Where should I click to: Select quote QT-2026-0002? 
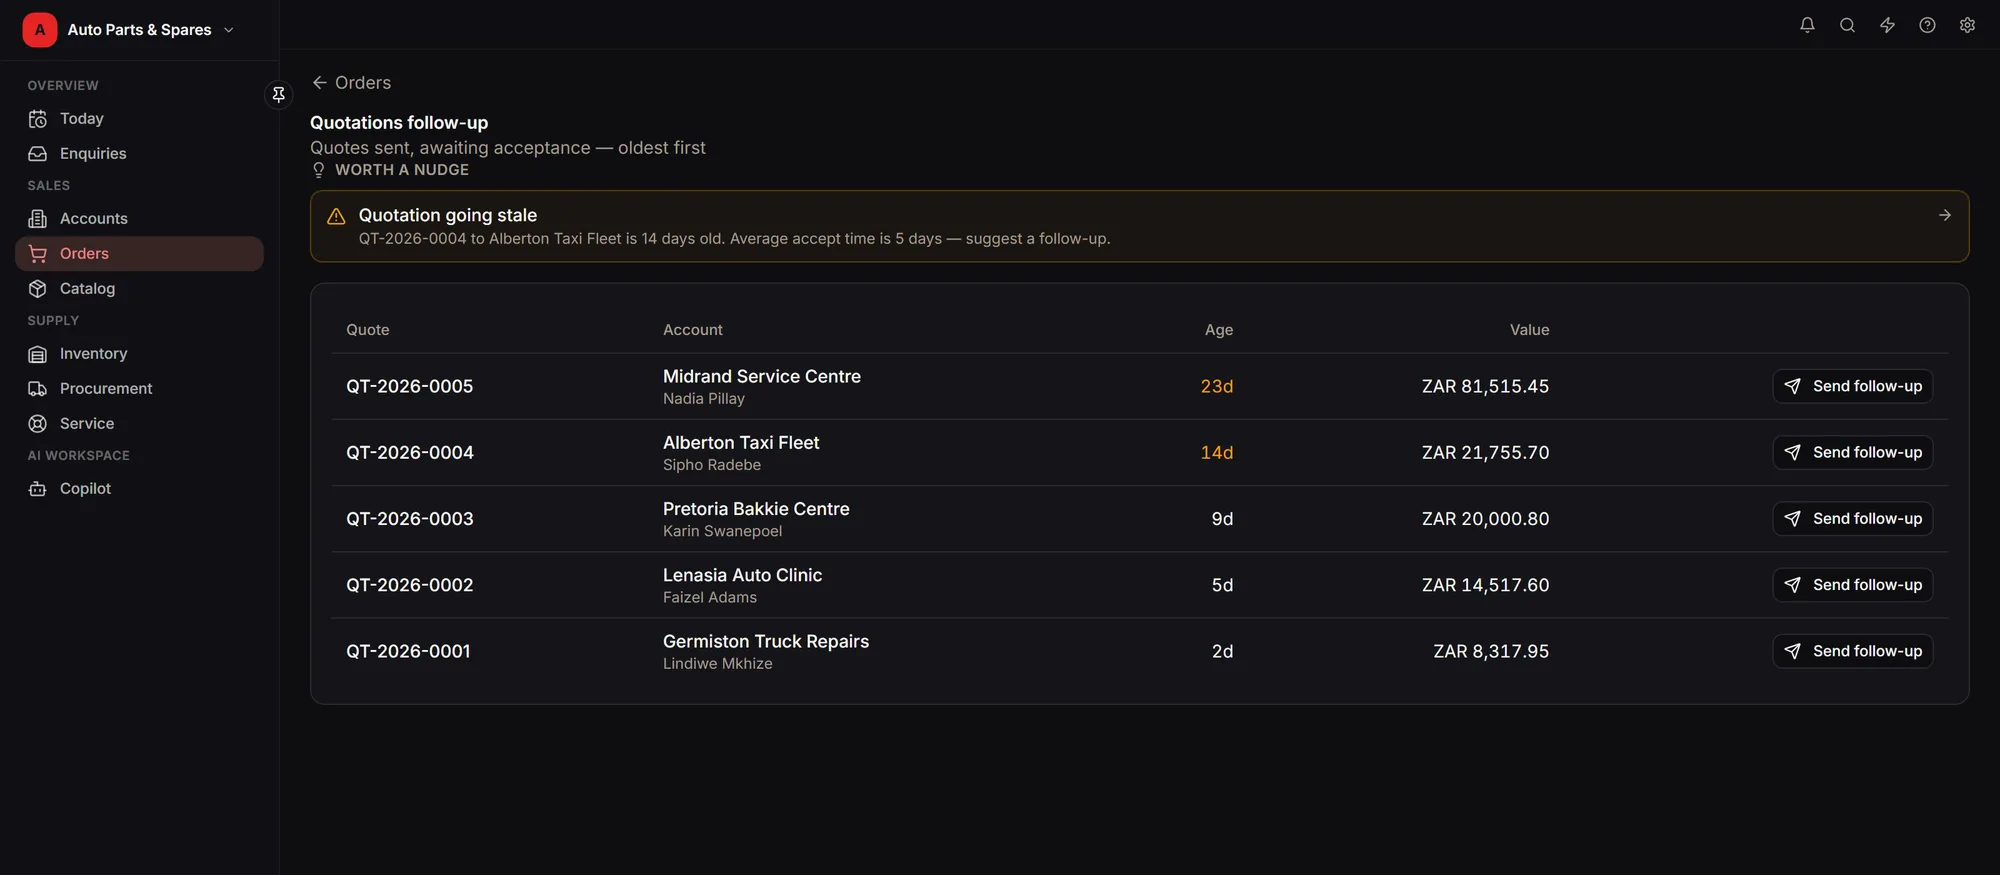click(x=409, y=585)
